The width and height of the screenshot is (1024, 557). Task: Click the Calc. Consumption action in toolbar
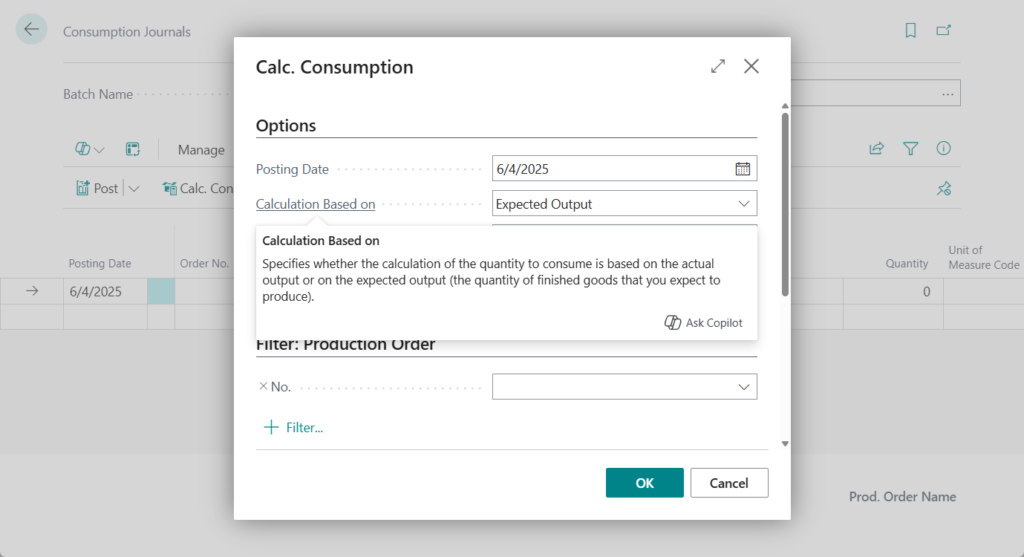coord(197,188)
